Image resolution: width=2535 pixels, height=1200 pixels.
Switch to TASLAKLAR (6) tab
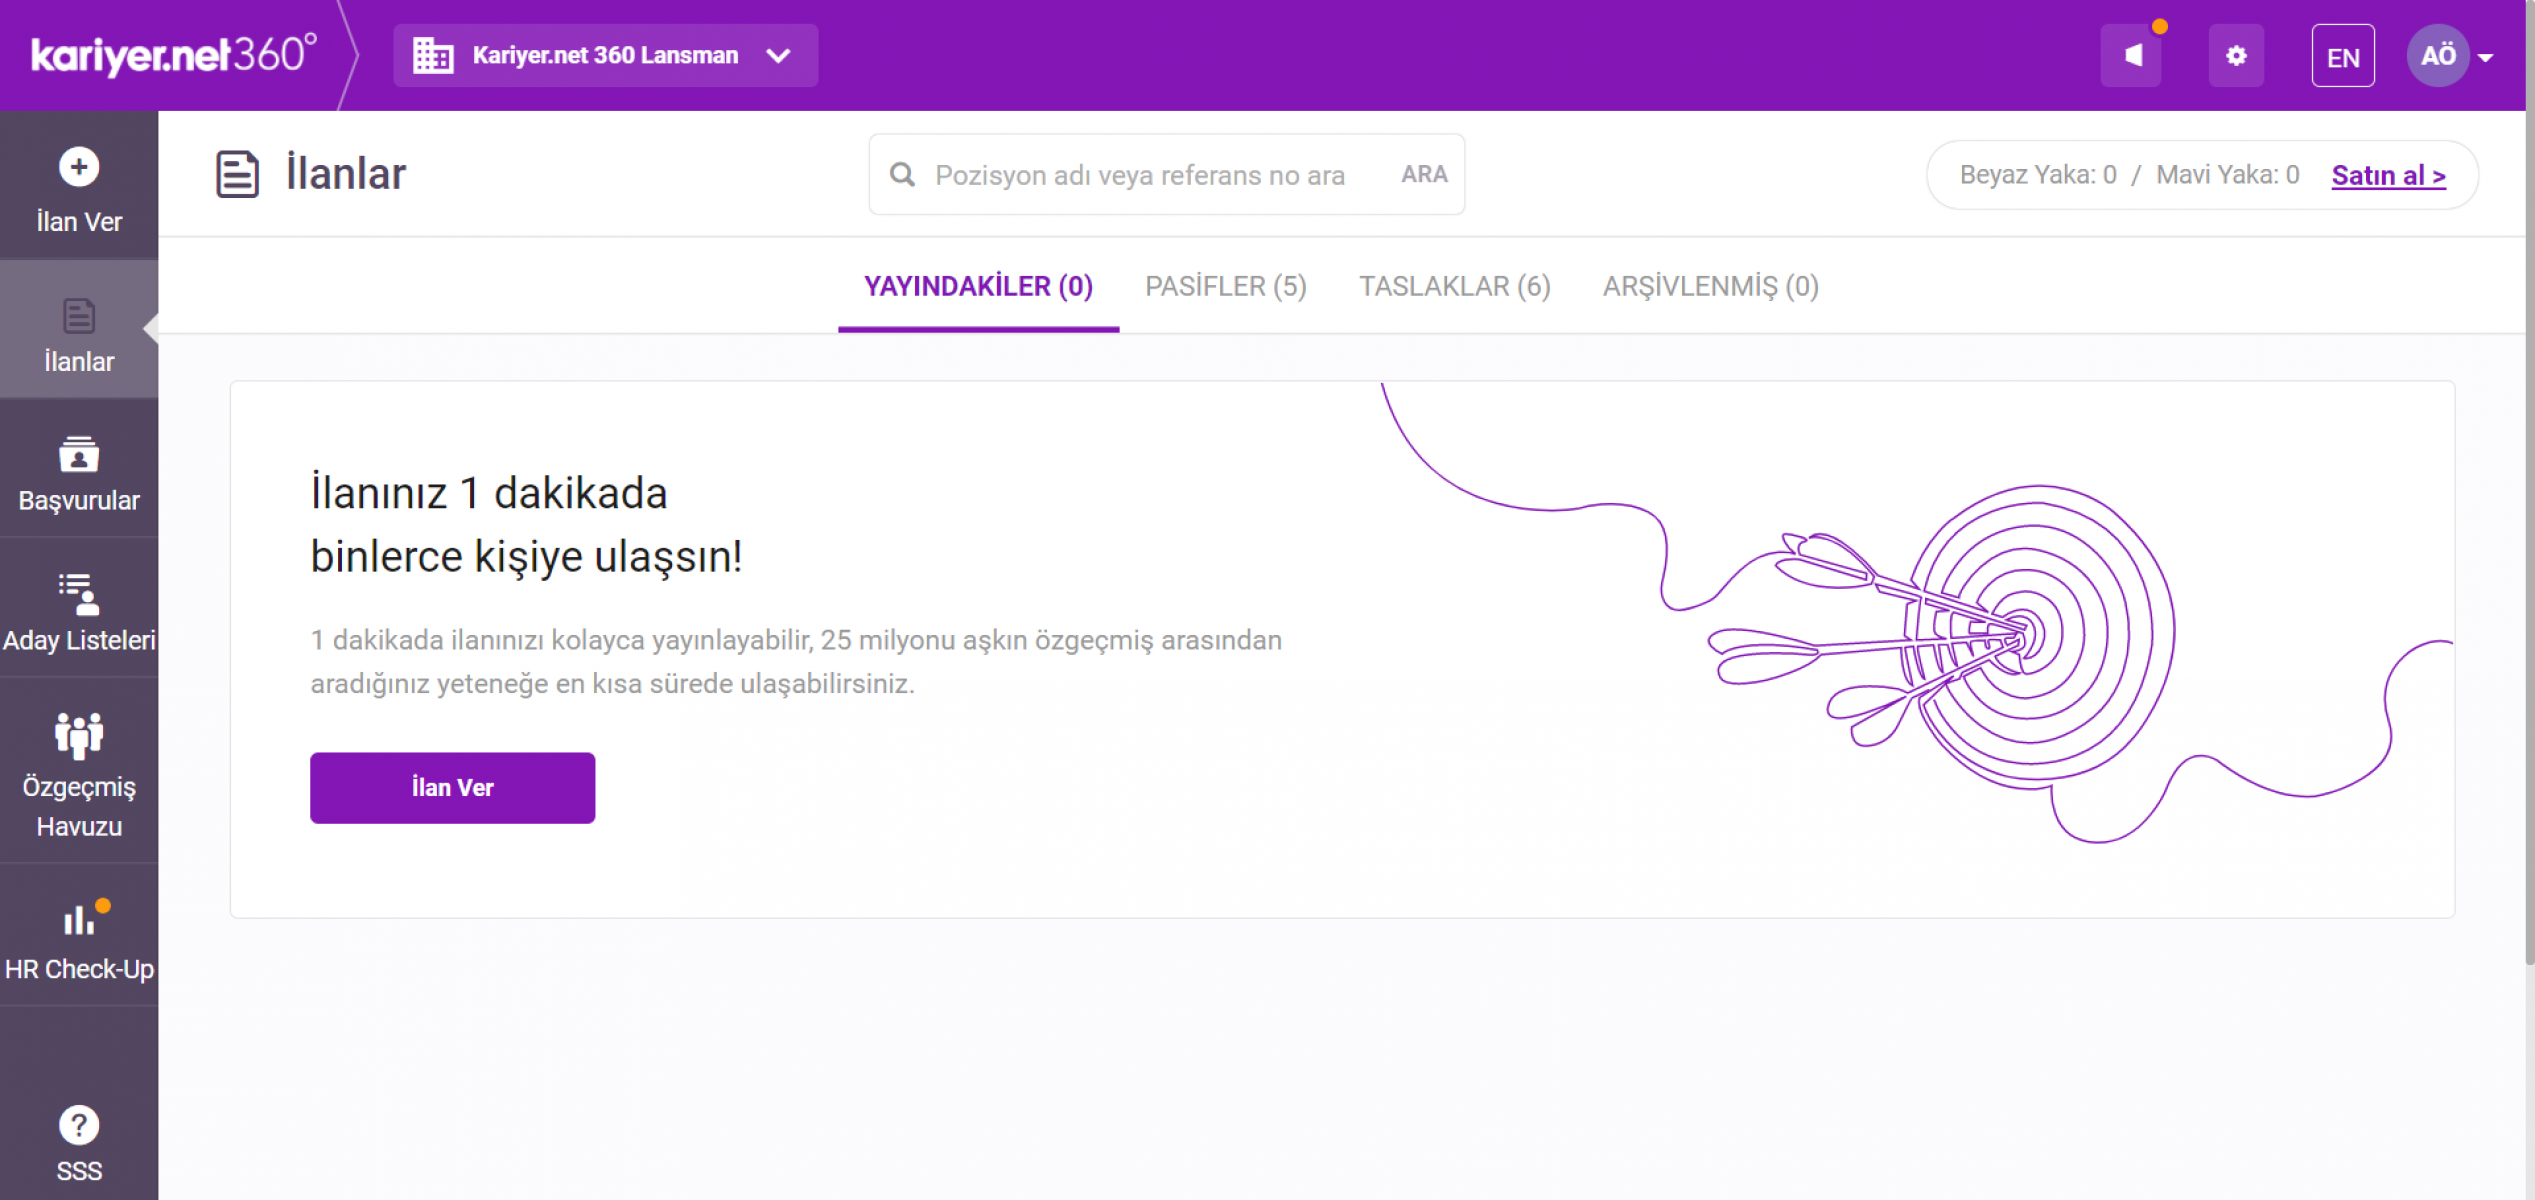tap(1454, 287)
